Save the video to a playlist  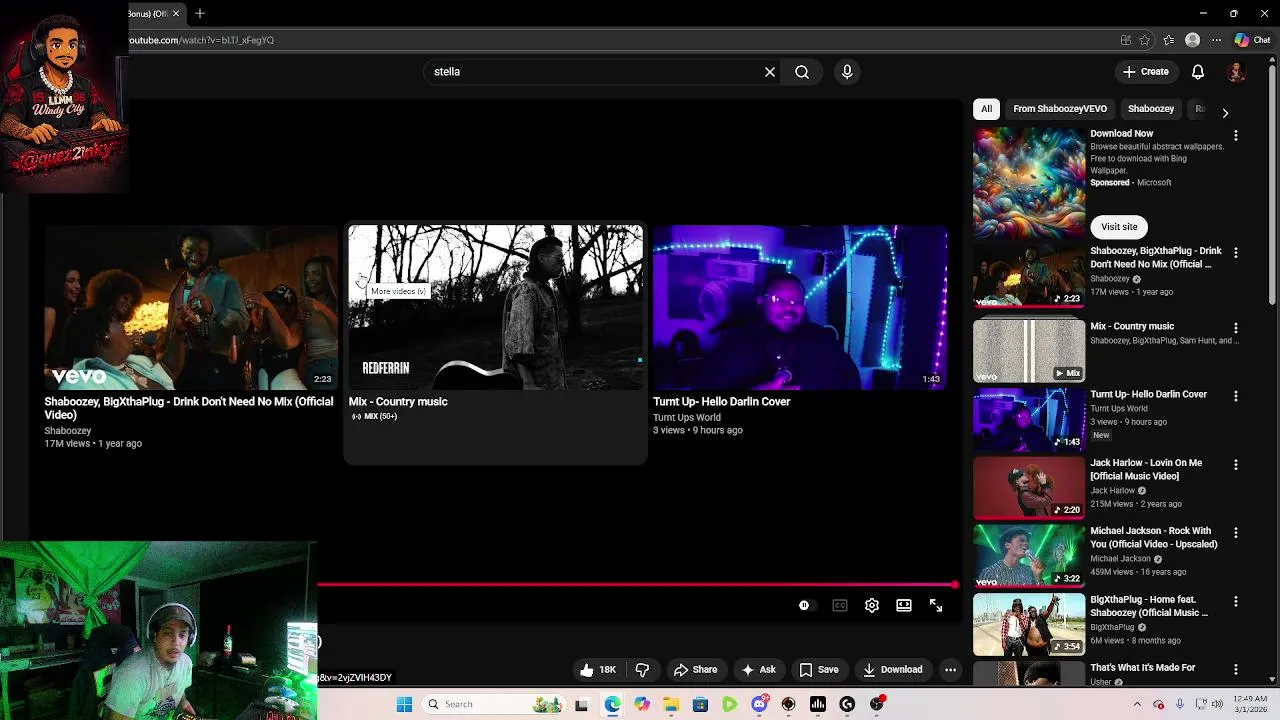818,670
